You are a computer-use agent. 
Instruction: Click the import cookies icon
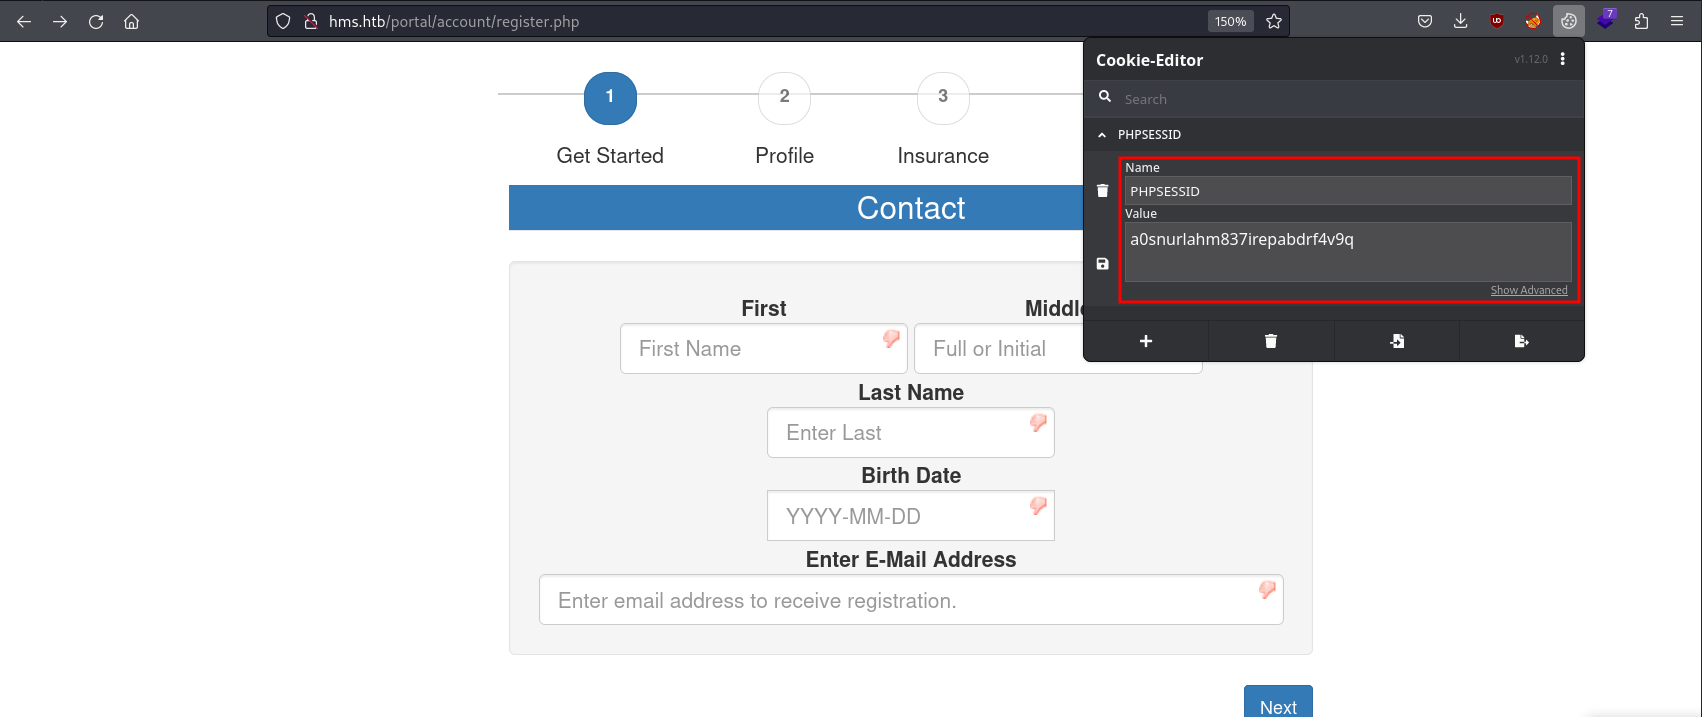(x=1397, y=341)
